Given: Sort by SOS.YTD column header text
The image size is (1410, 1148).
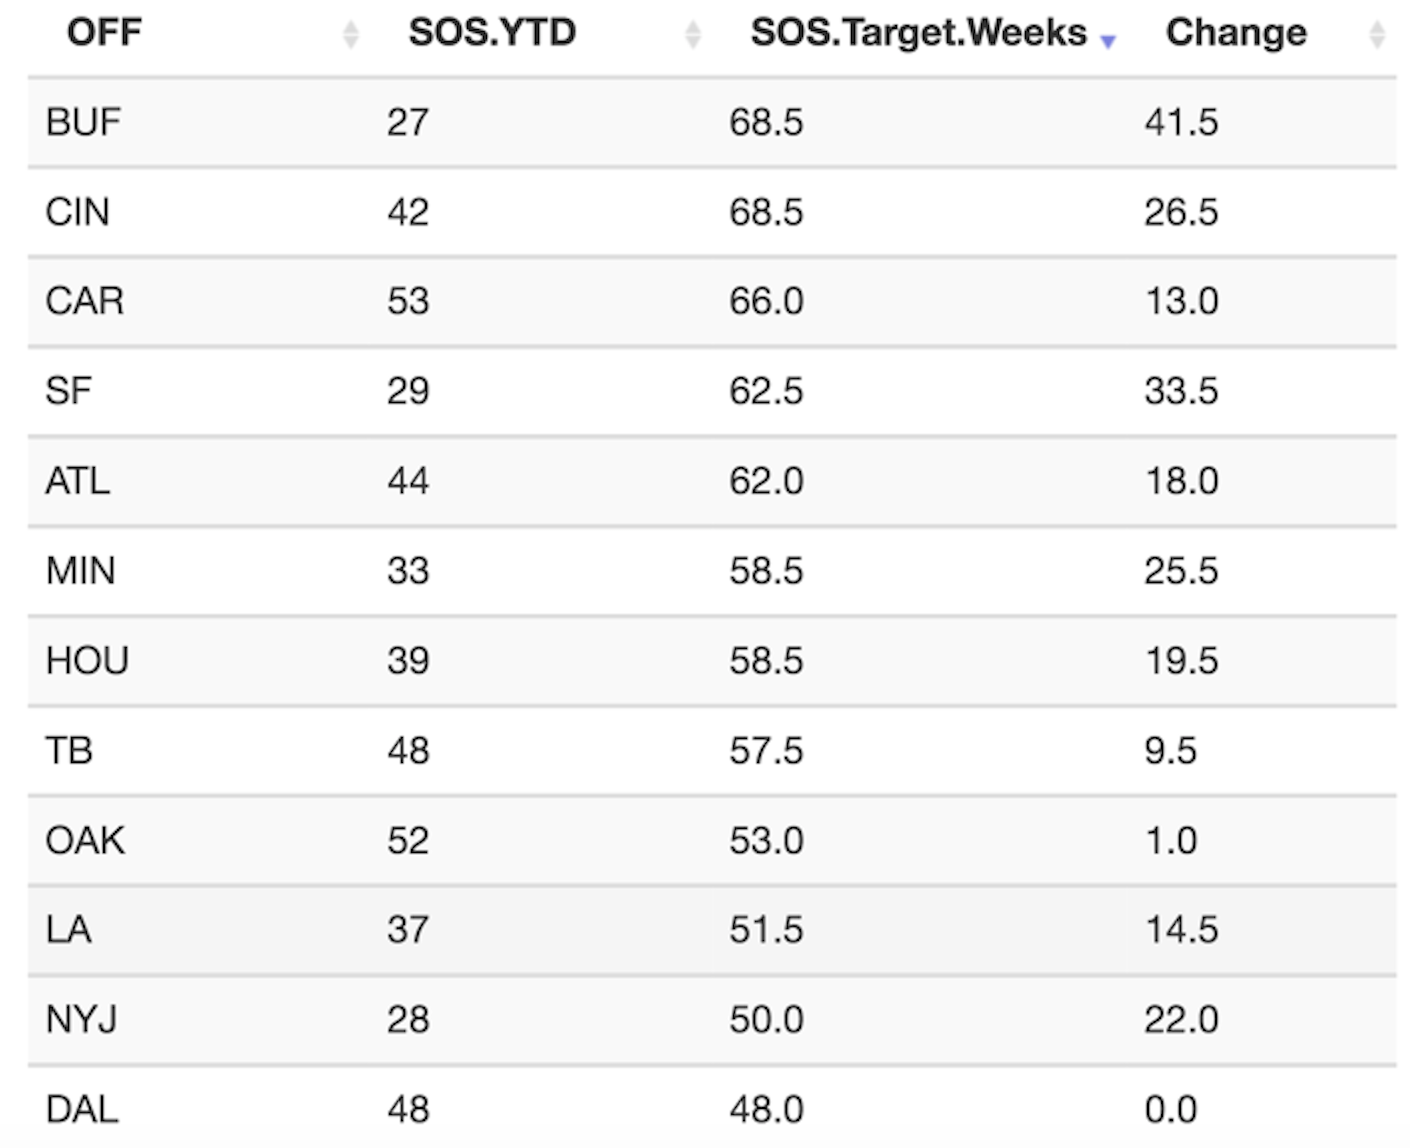Looking at the screenshot, I should (492, 33).
